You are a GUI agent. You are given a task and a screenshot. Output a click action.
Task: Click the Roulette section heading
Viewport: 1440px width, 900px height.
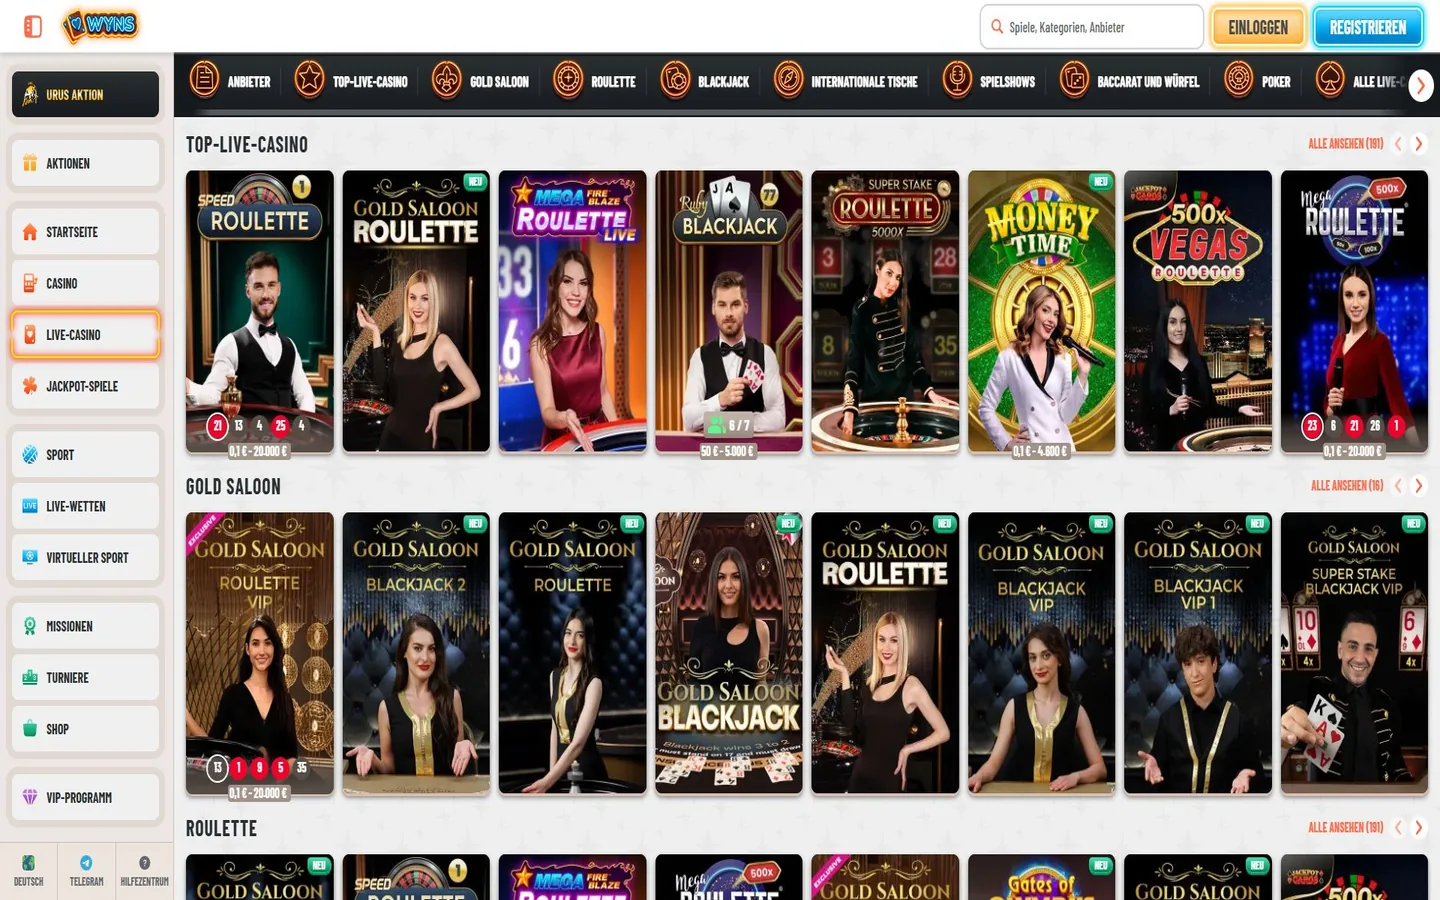pos(221,829)
